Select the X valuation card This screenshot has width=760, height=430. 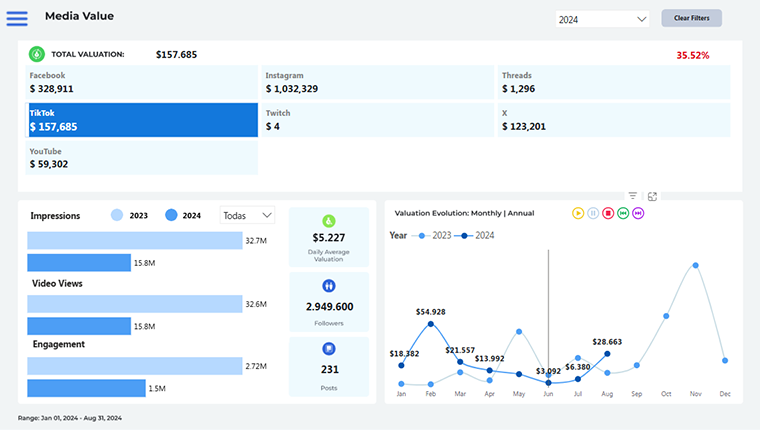pyautogui.click(x=614, y=120)
